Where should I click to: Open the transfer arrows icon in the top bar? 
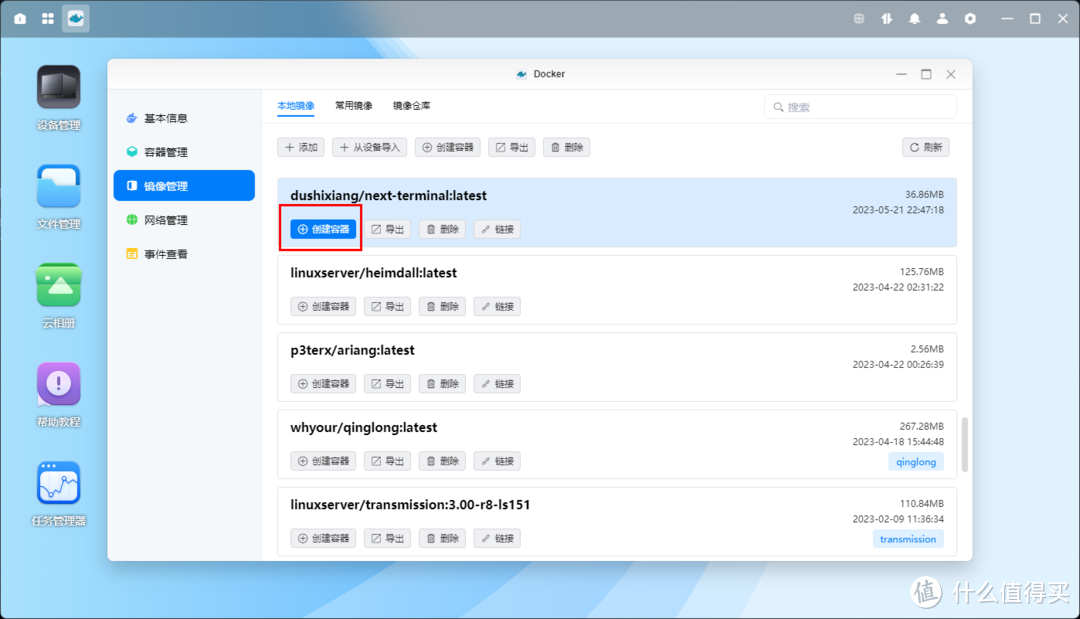click(886, 19)
